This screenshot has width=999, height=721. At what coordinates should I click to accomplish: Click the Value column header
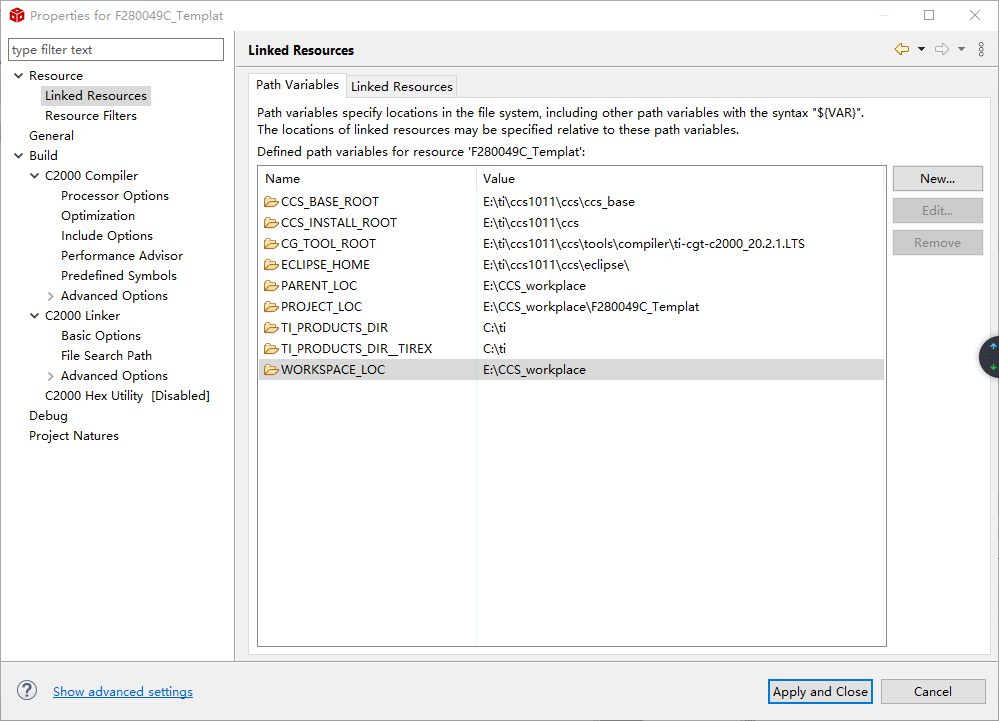(x=680, y=179)
